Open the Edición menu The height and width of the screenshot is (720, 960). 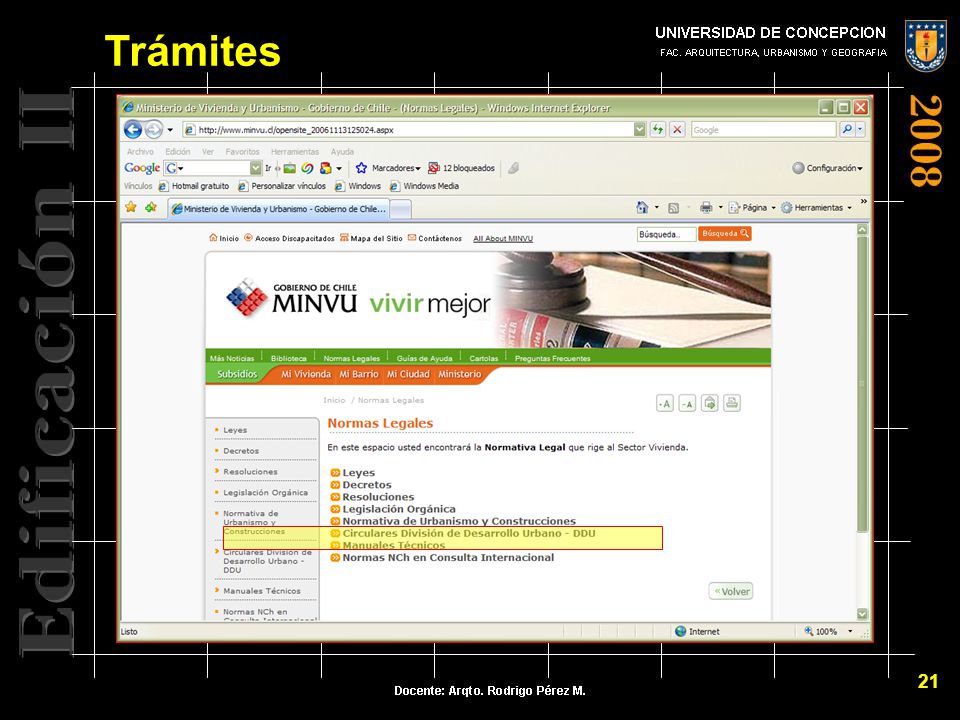[178, 151]
